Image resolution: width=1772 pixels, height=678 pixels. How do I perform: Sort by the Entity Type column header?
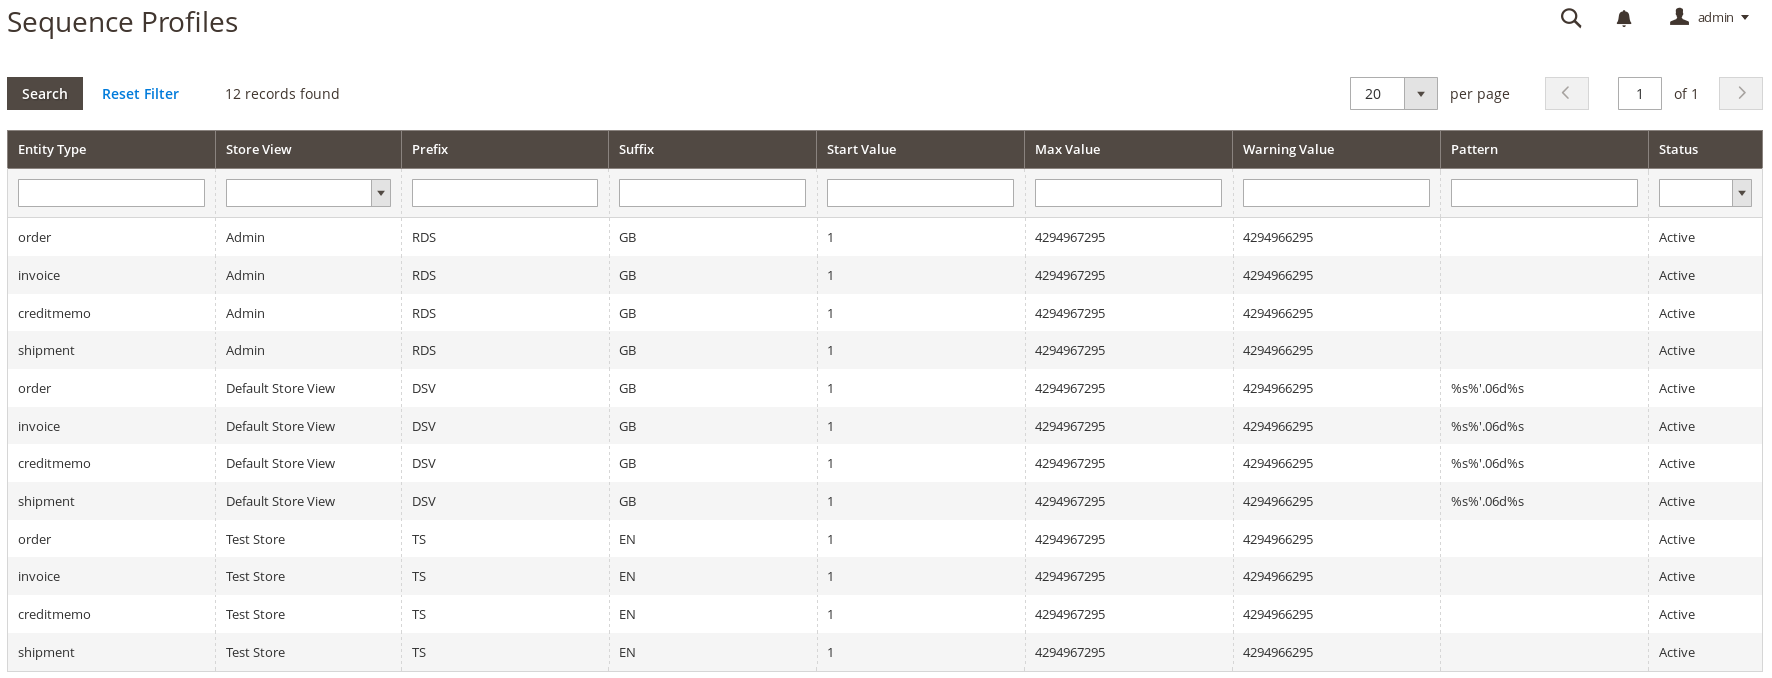tap(111, 149)
